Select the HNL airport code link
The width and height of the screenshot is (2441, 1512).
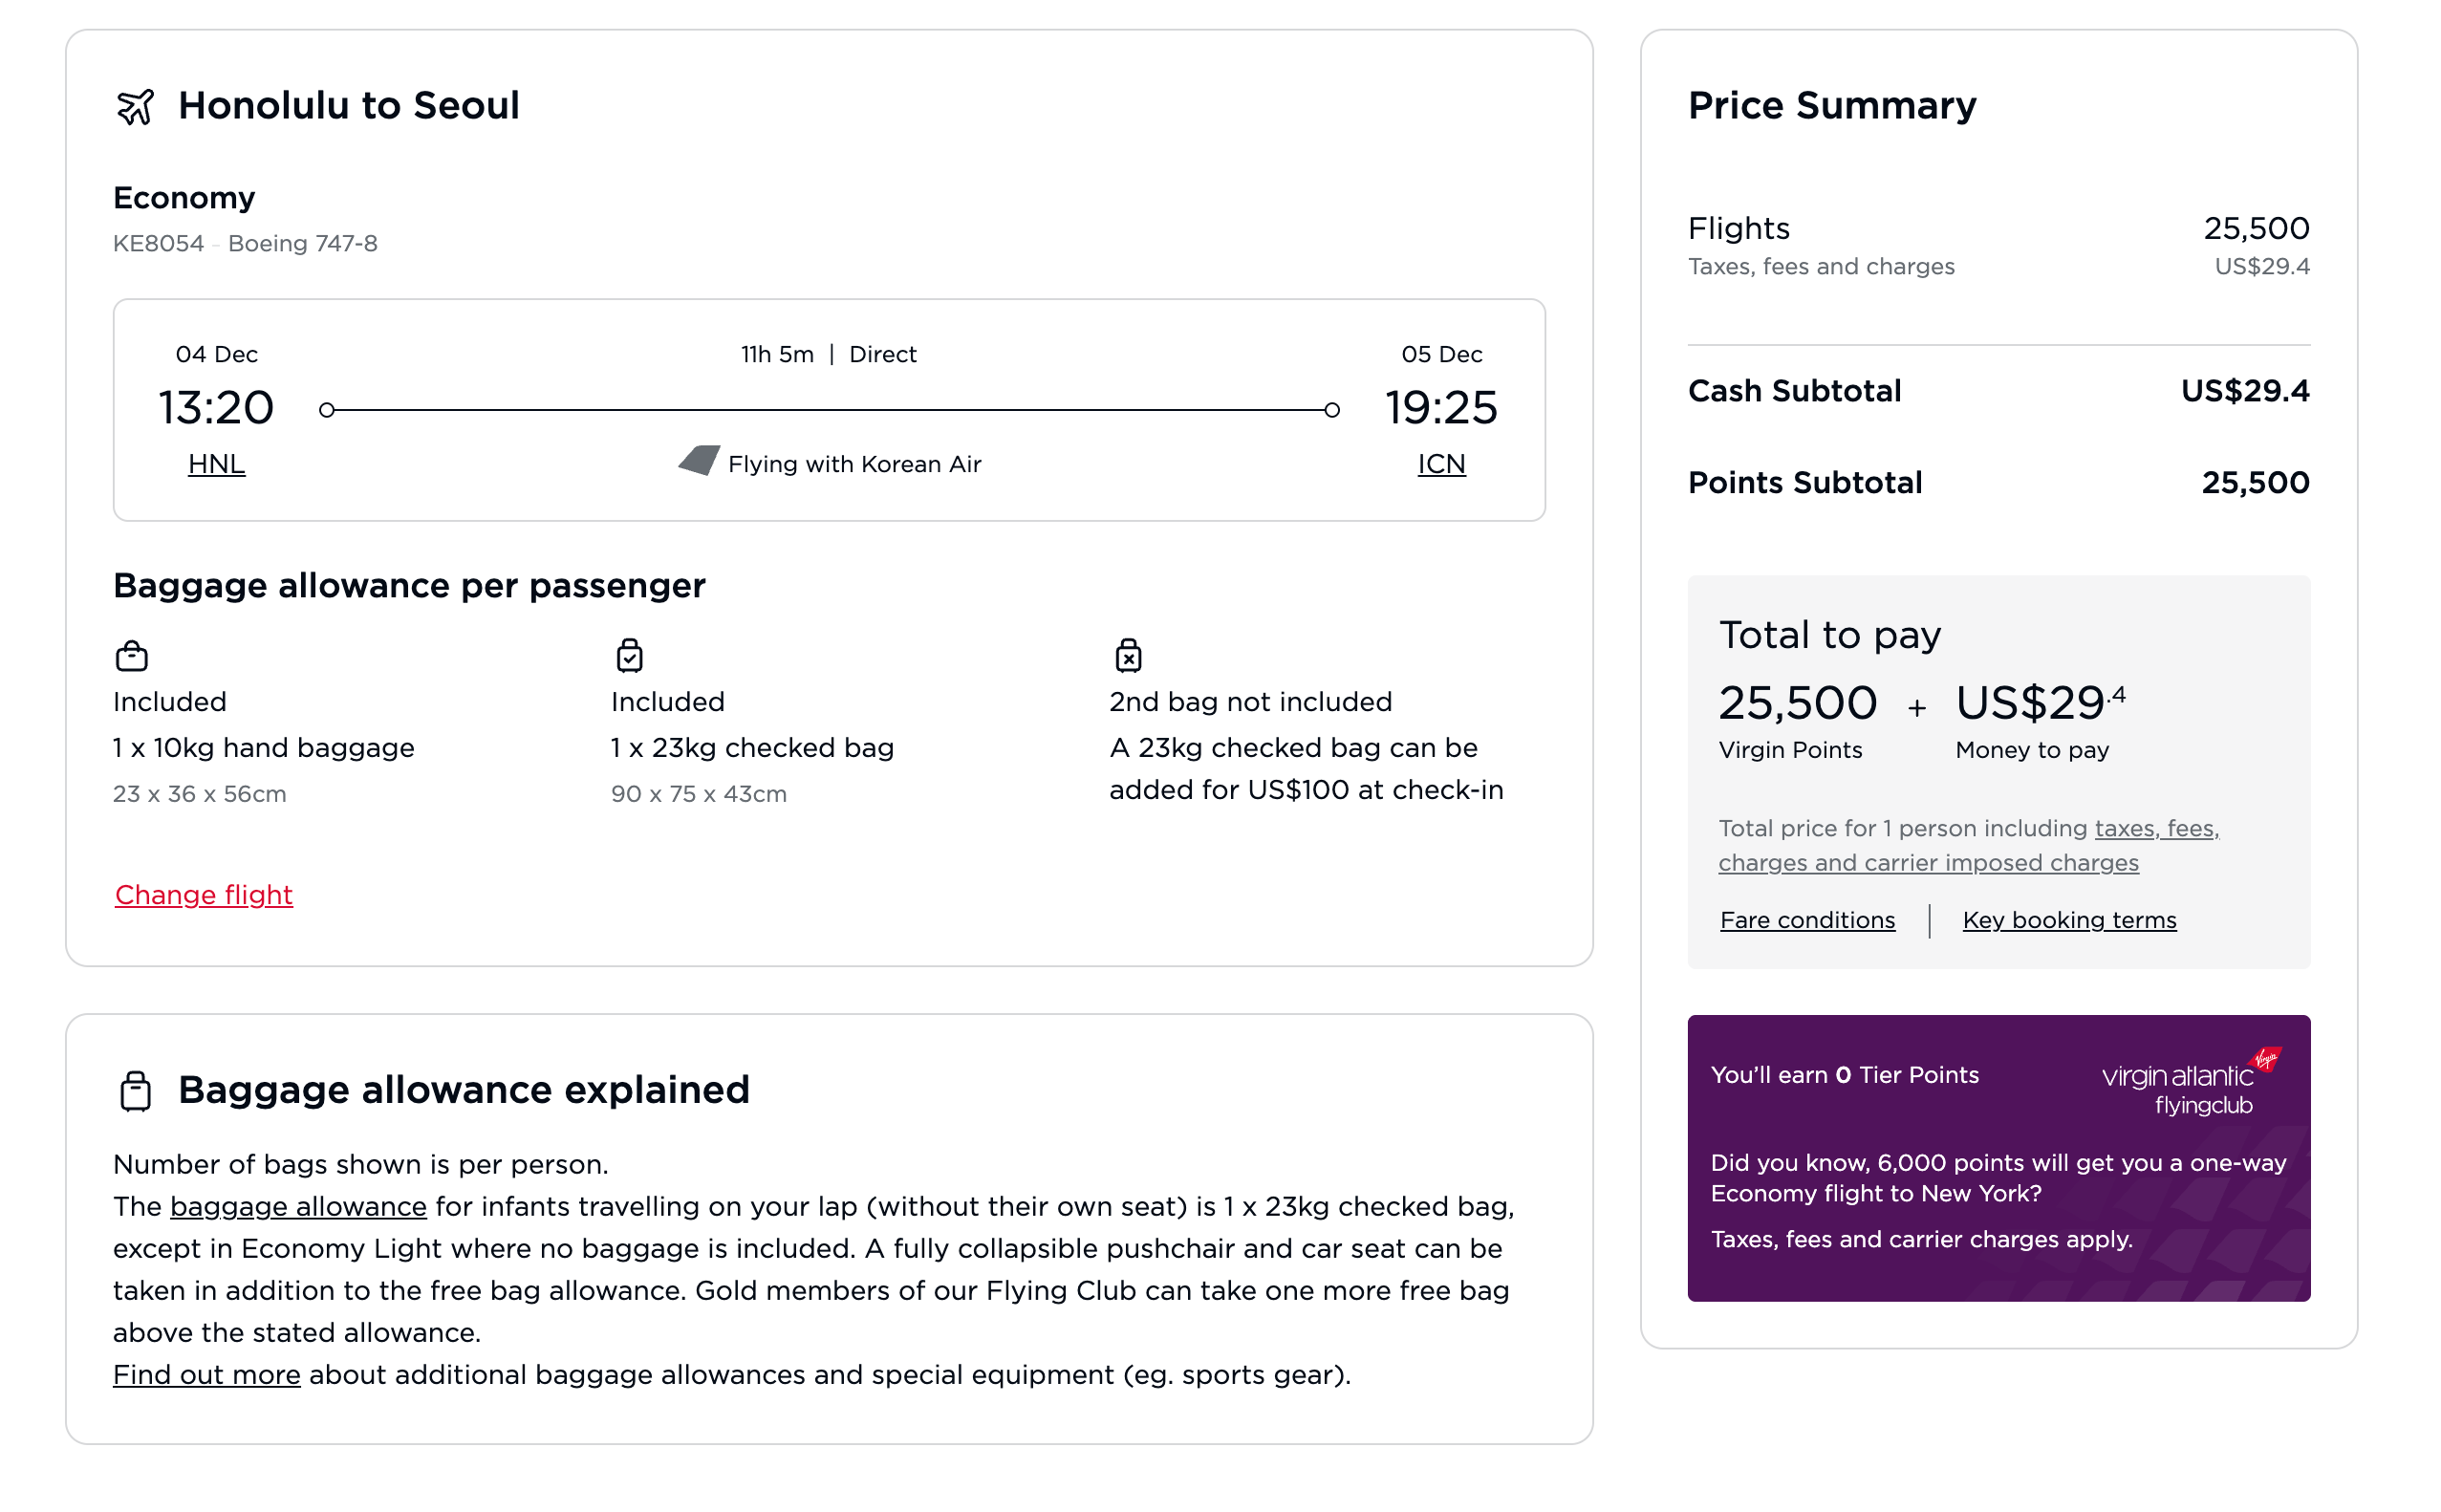216,462
